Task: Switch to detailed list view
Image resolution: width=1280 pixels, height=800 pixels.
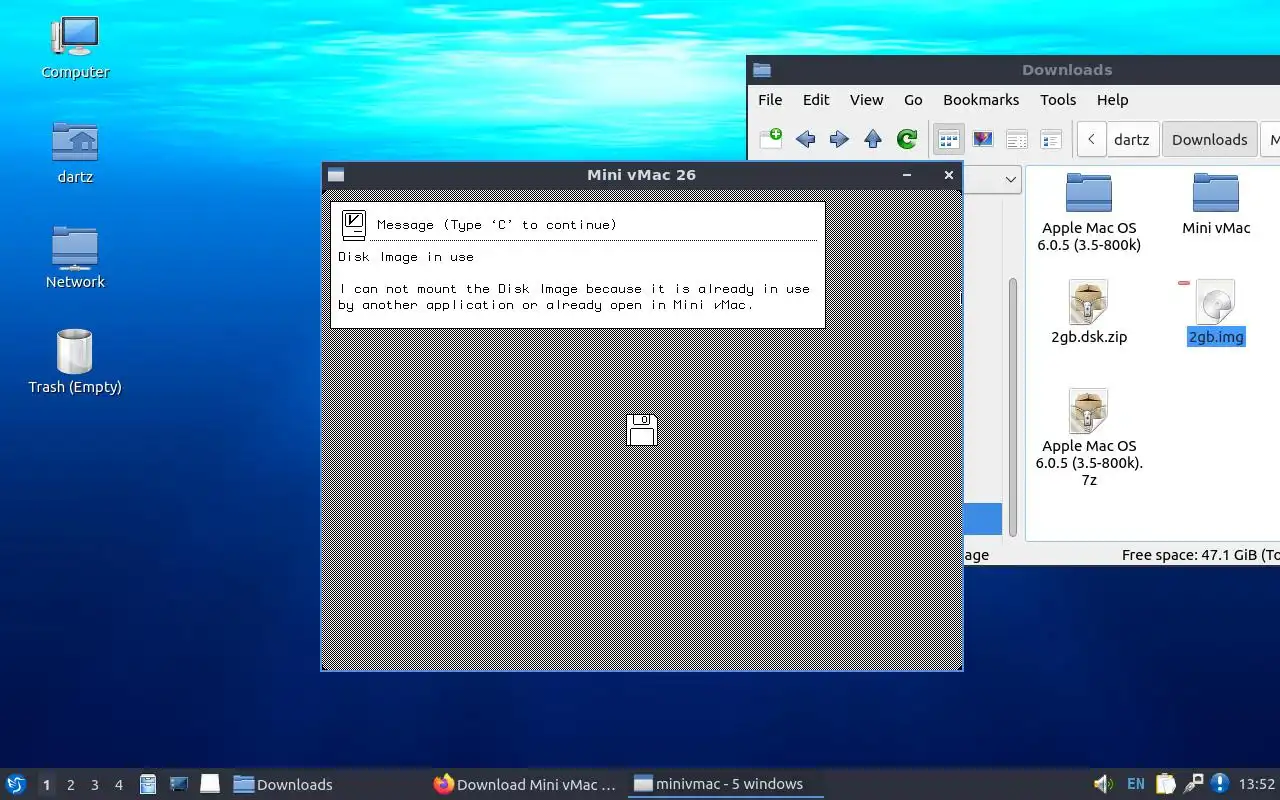Action: 1051,140
